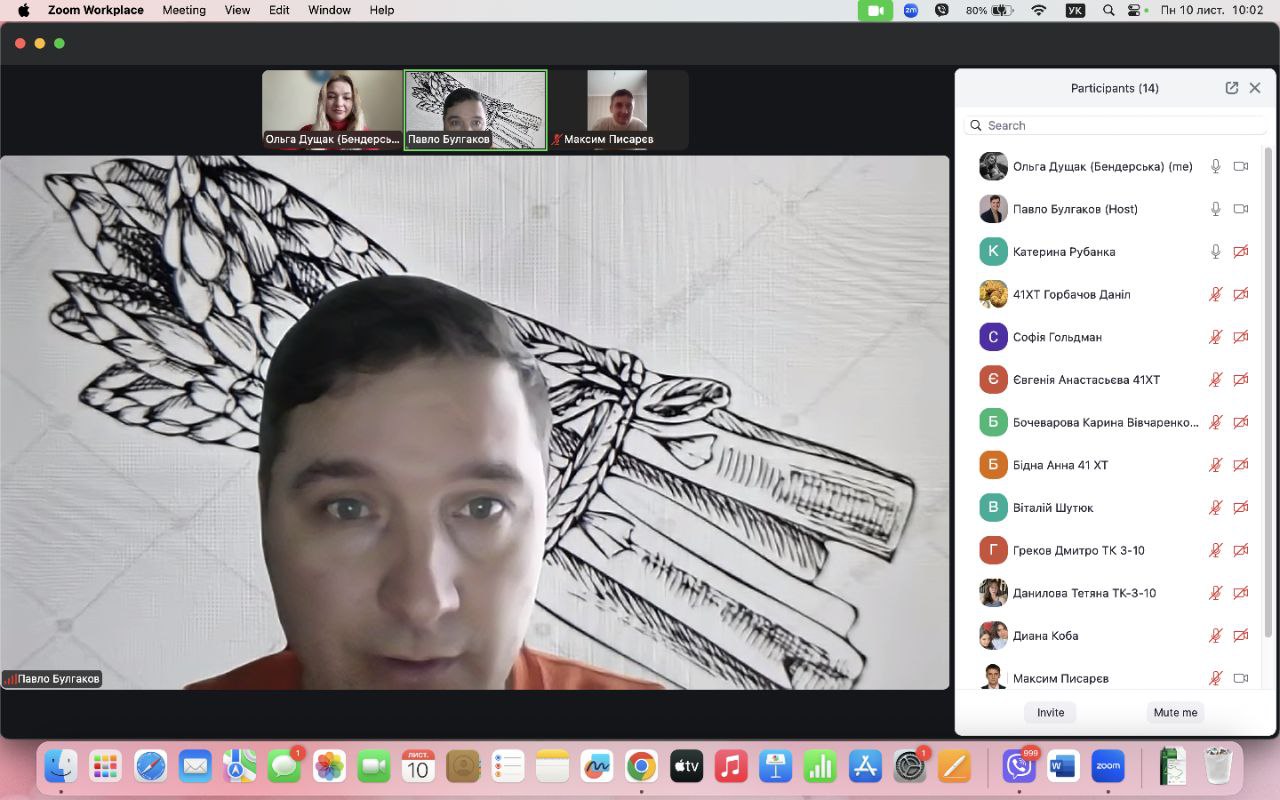The image size is (1280, 800).
Task: Click the Mute me button
Action: click(x=1175, y=713)
